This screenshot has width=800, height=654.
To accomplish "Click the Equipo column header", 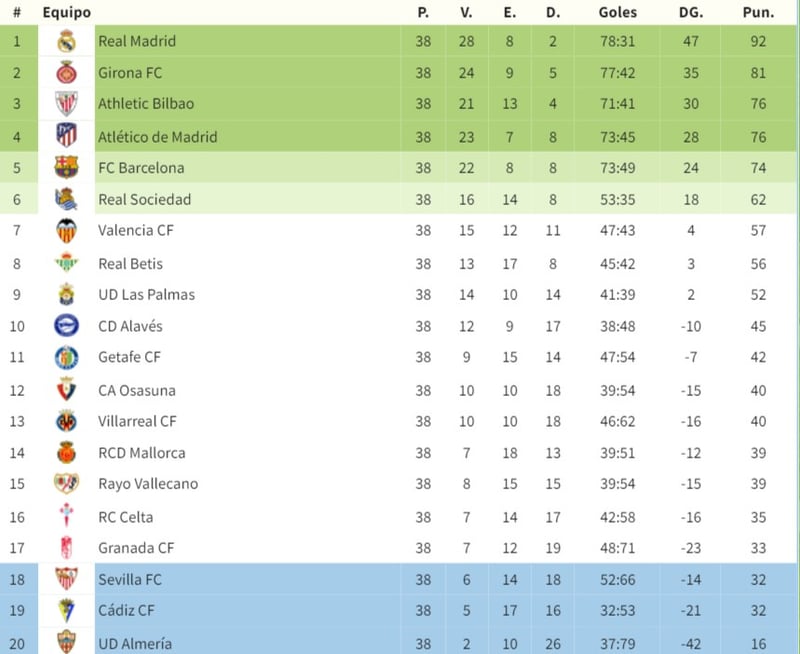I will tap(67, 13).
